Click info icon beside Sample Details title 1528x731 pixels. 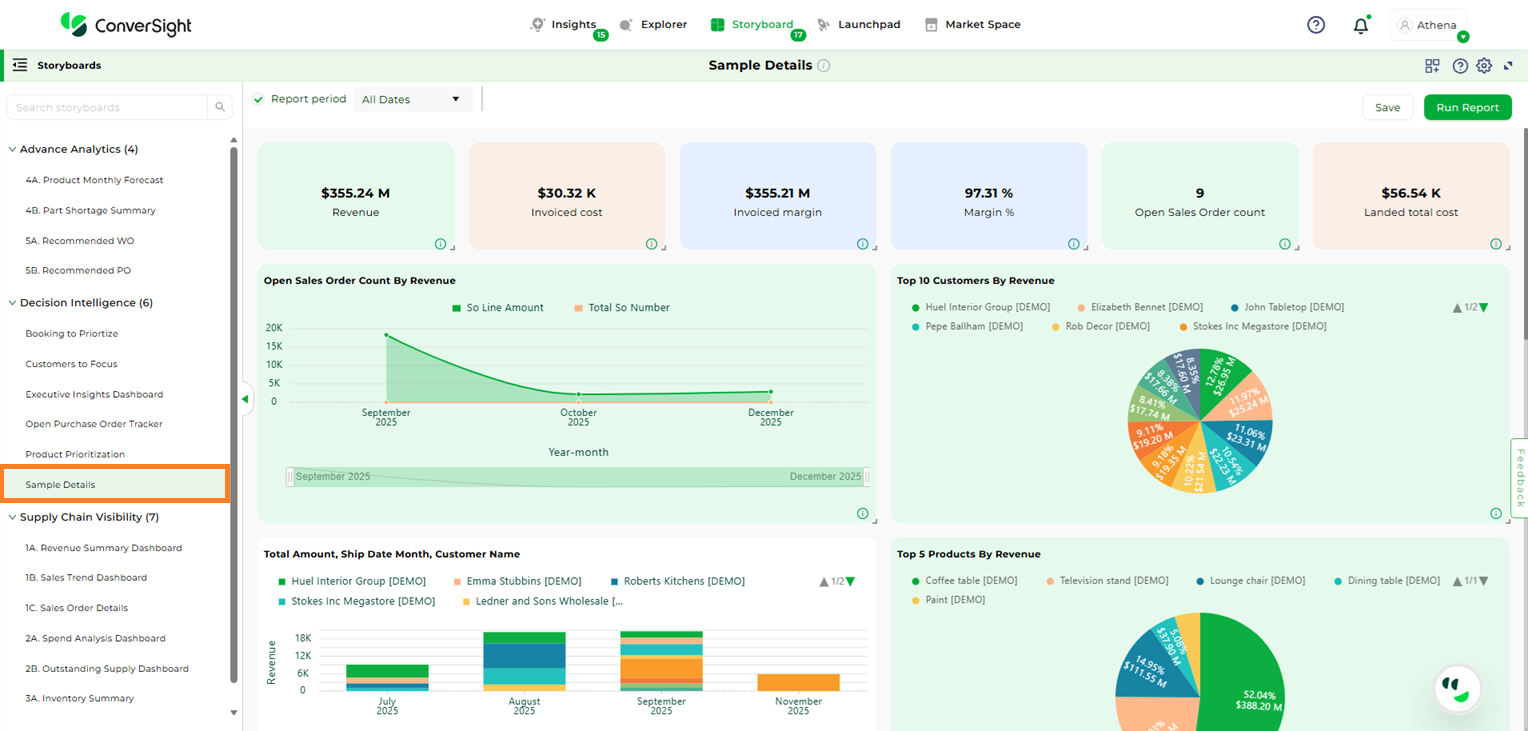point(824,66)
